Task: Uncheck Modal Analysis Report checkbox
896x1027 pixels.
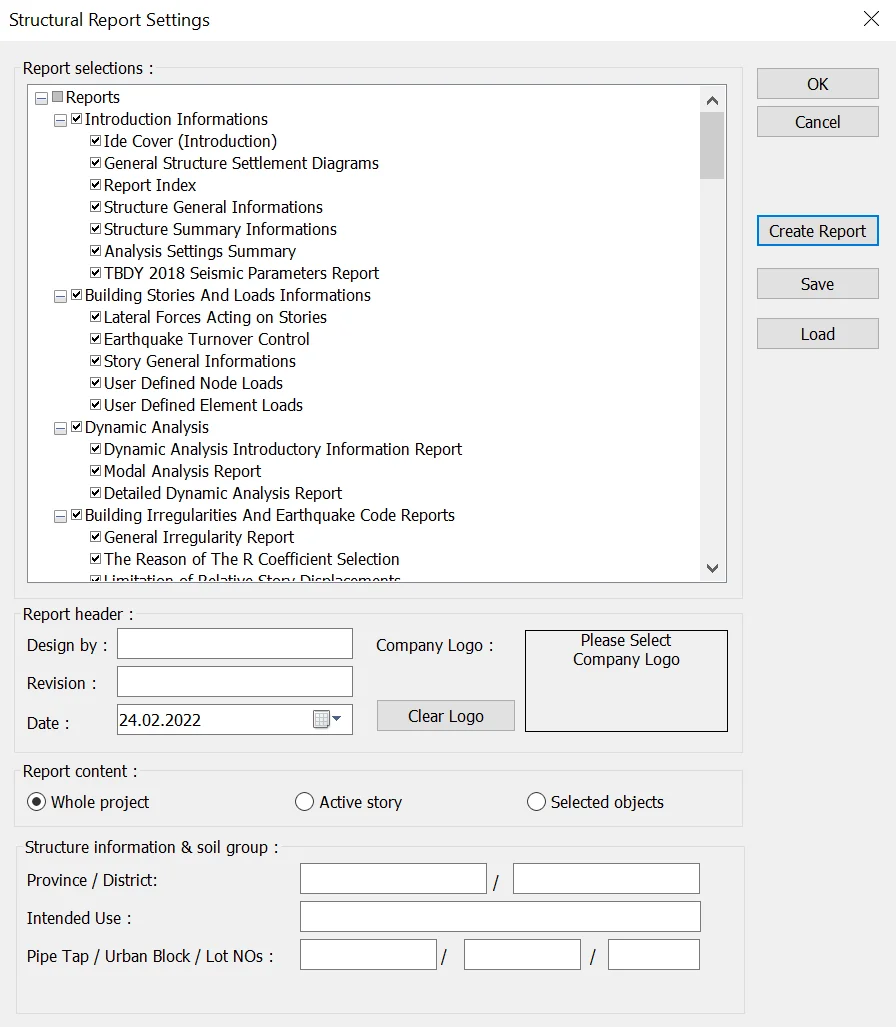Action: tap(96, 471)
